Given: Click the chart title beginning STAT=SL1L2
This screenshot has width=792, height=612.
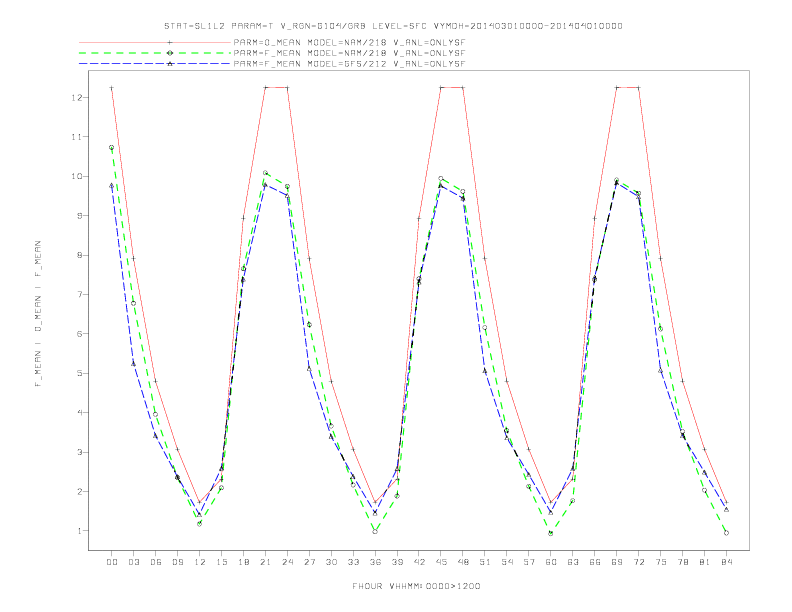Looking at the screenshot, I should click(x=393, y=26).
